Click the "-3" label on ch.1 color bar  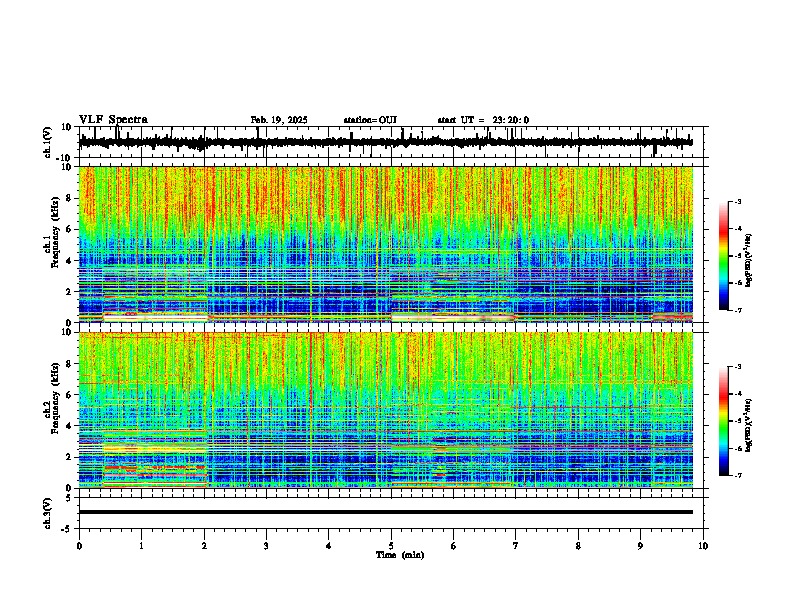737,201
